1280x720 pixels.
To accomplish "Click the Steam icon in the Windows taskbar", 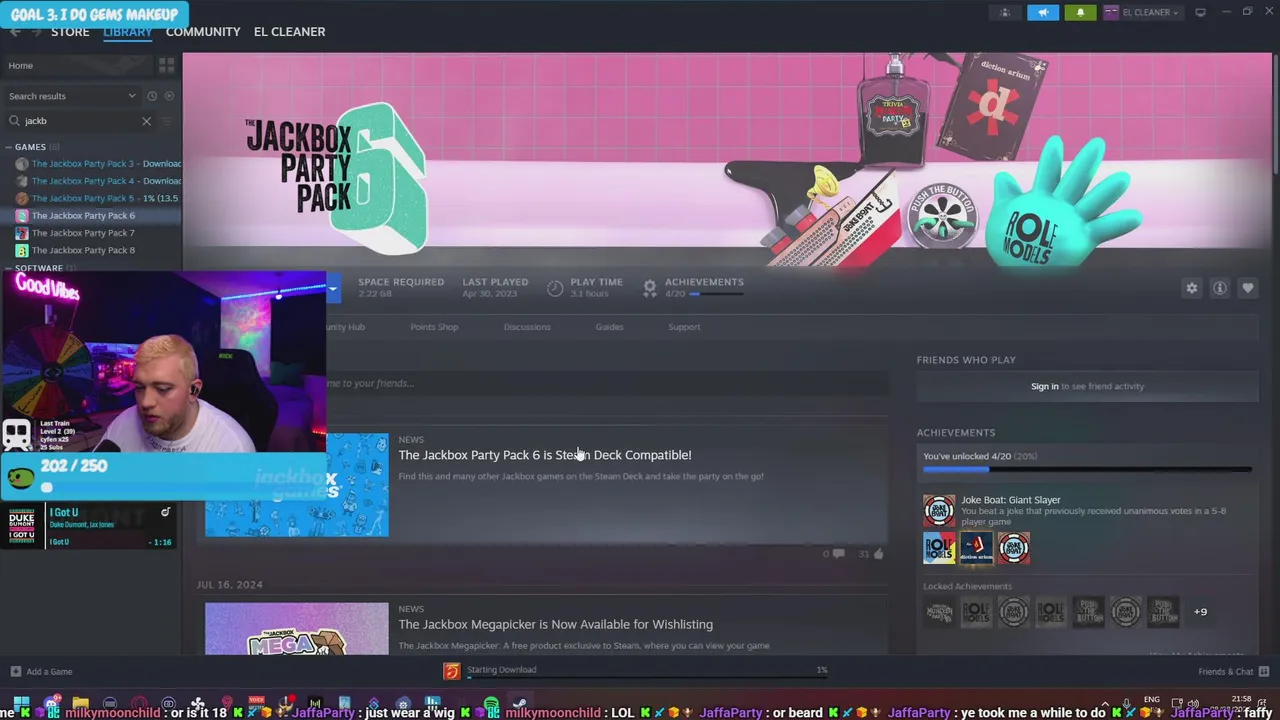I will click(x=519, y=704).
